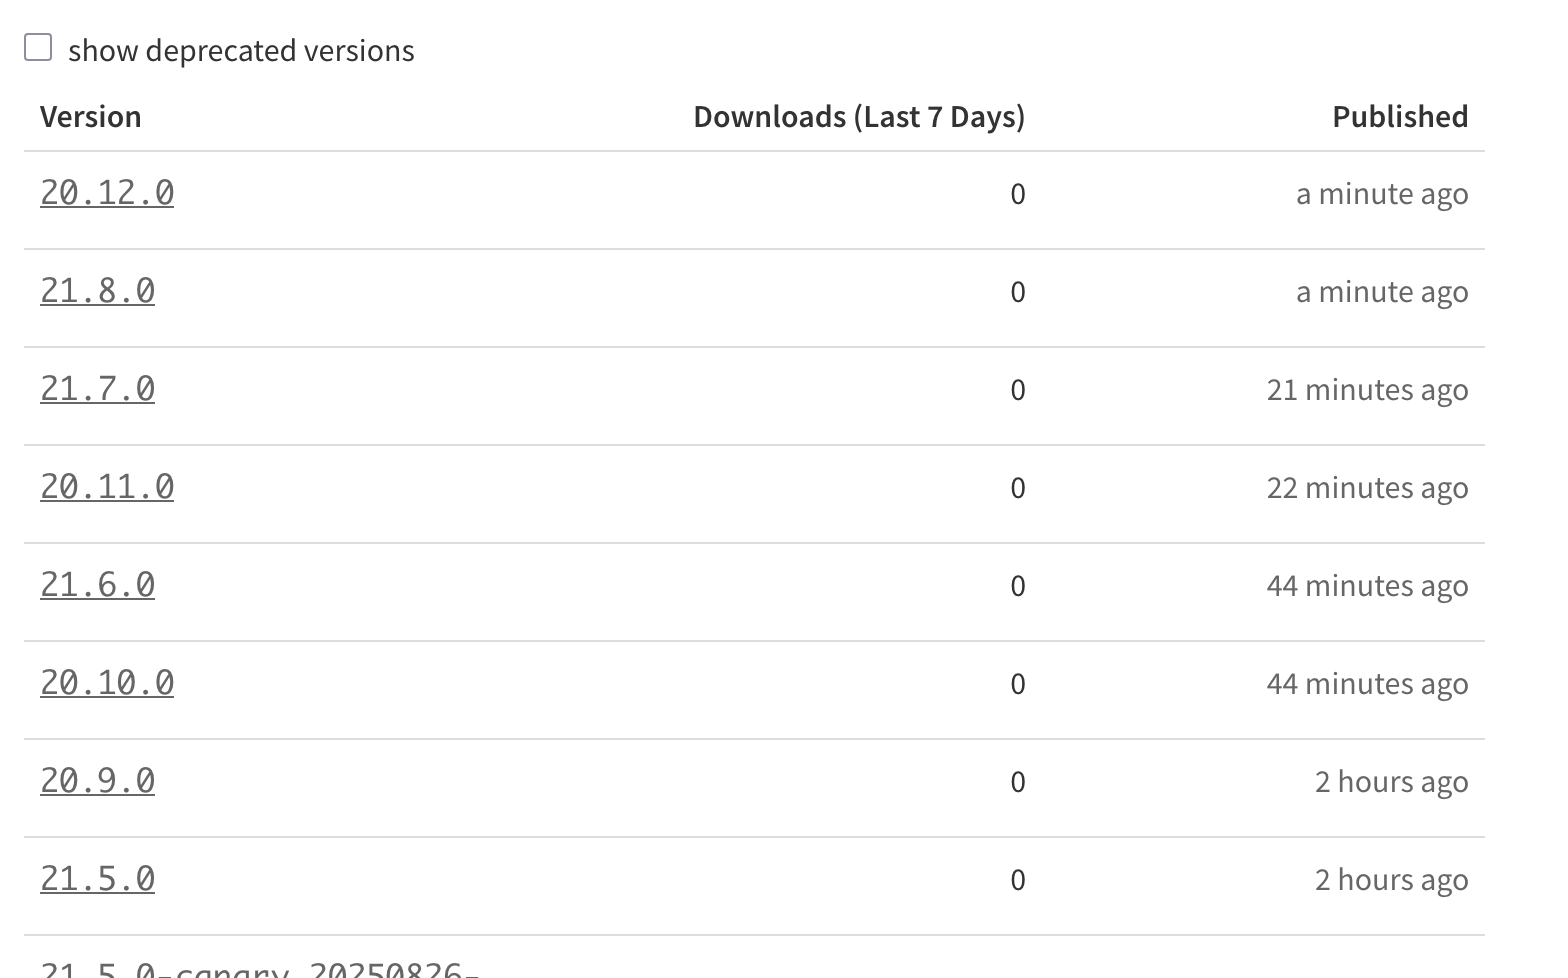
Task: Click download count for version 20.9.0
Action: [1017, 782]
